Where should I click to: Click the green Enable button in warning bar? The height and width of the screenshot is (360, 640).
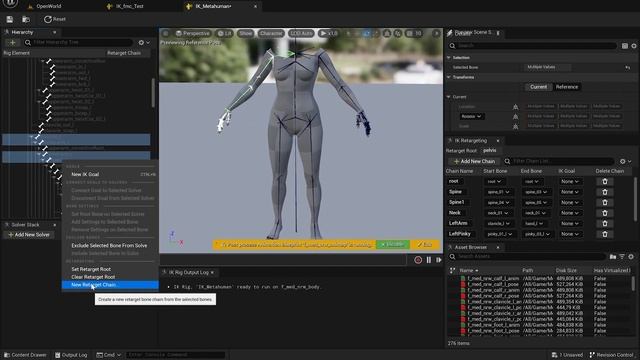[393, 244]
